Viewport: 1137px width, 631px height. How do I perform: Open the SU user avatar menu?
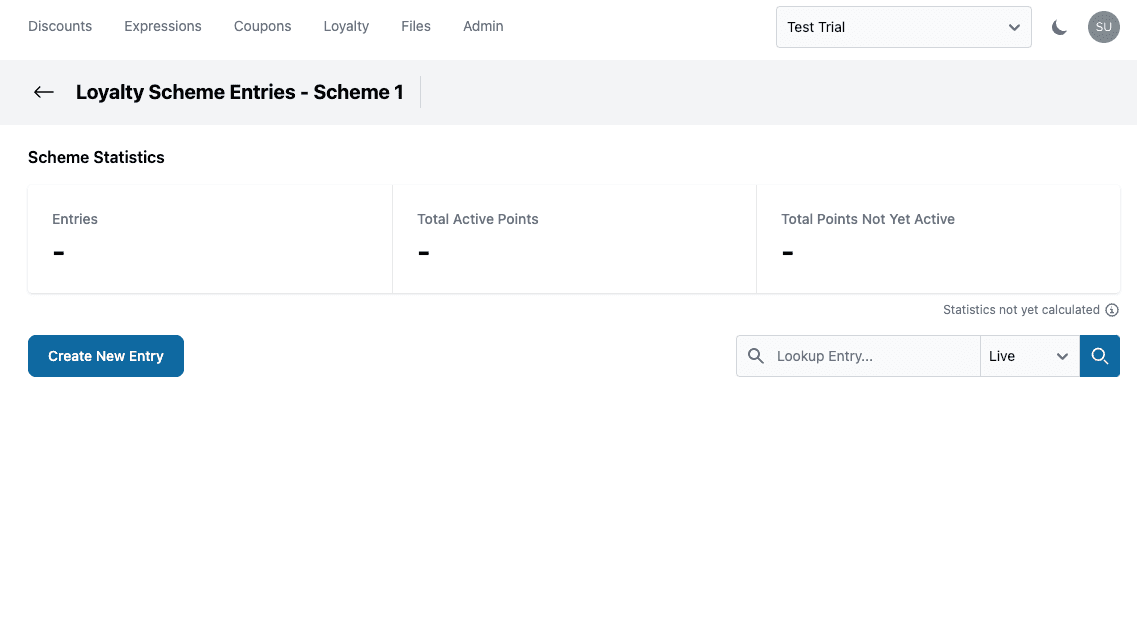1103,27
